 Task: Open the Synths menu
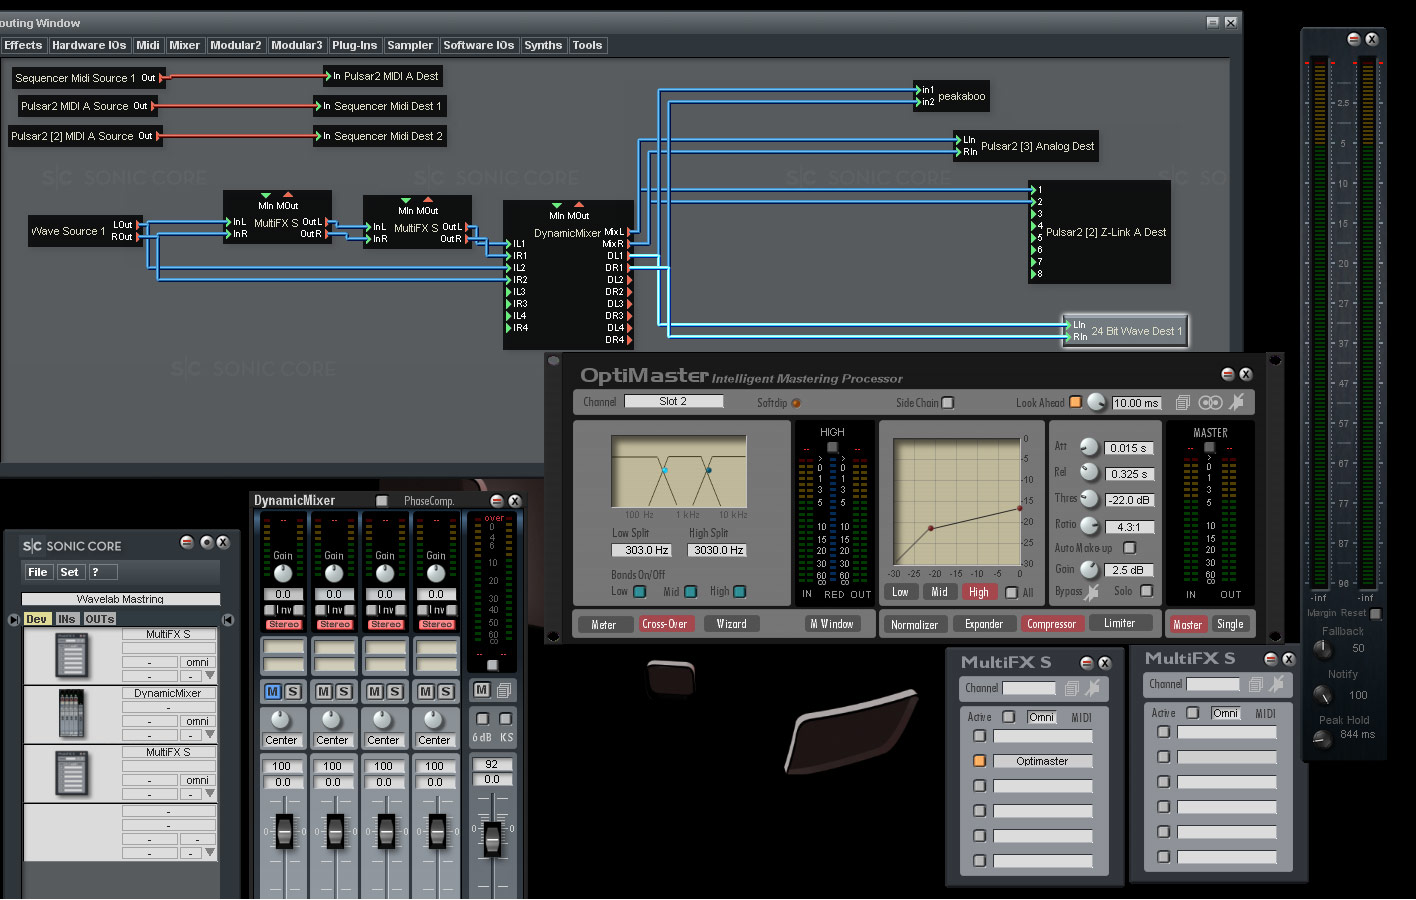[543, 45]
